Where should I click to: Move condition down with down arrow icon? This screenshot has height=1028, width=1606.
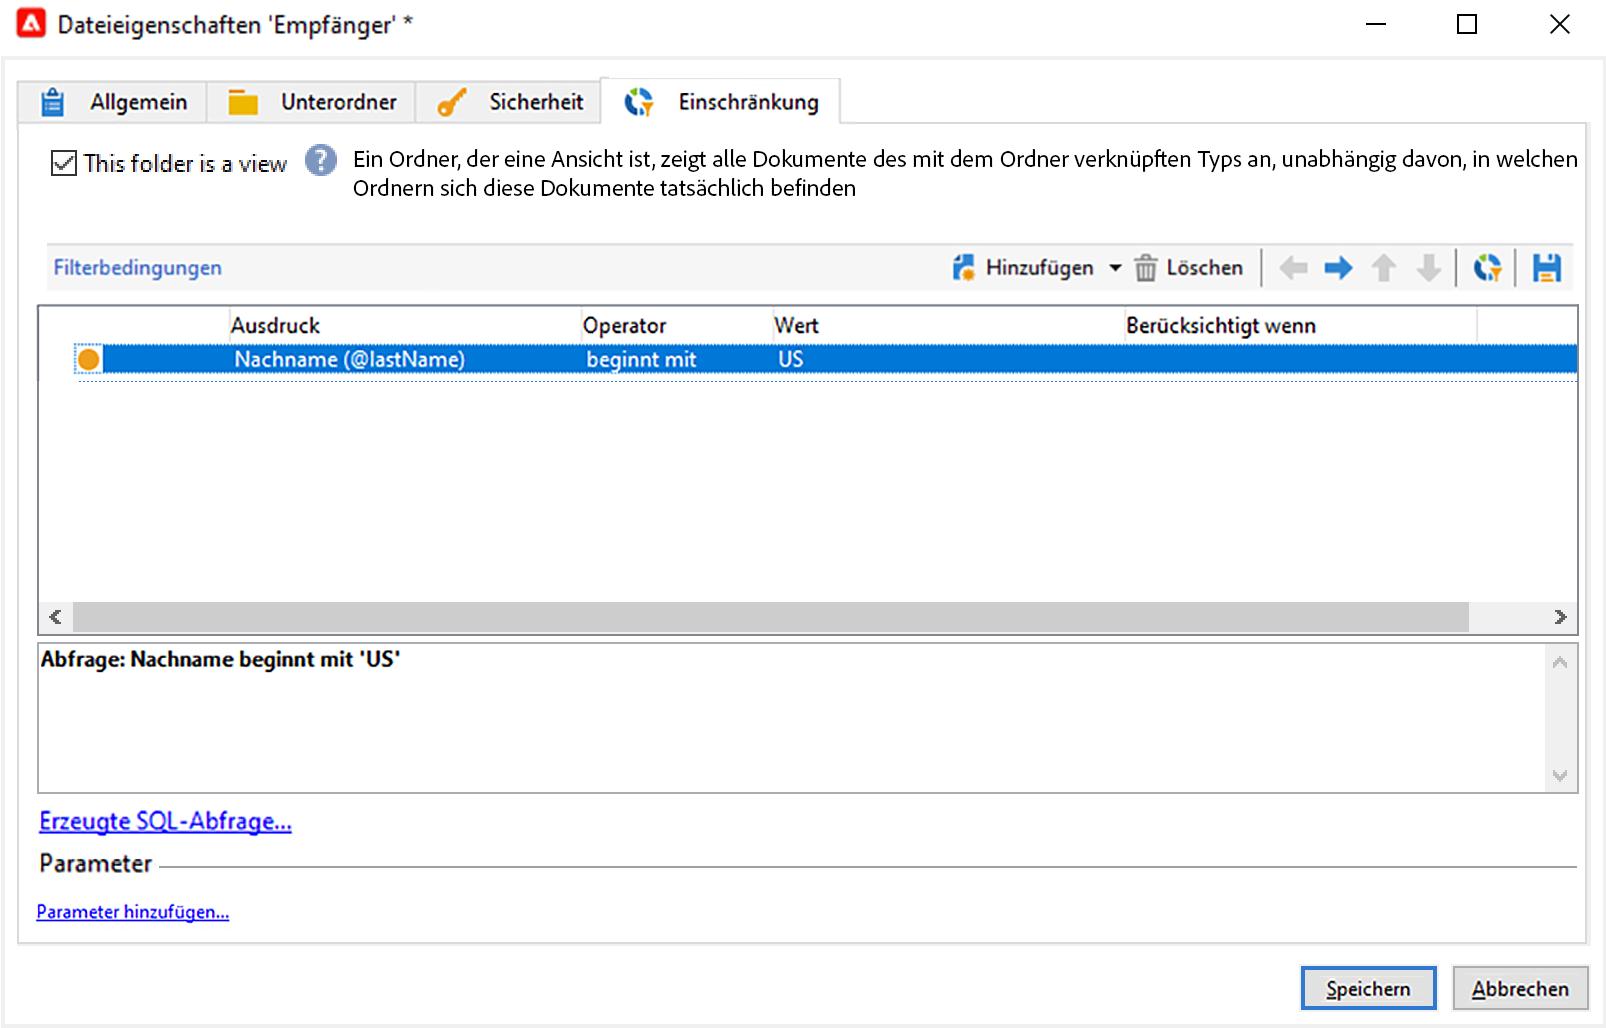(1429, 268)
